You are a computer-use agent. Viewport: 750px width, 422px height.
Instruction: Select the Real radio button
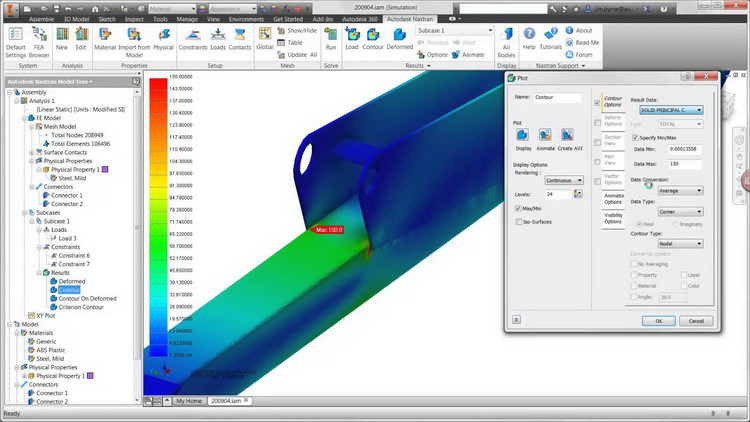coord(639,224)
